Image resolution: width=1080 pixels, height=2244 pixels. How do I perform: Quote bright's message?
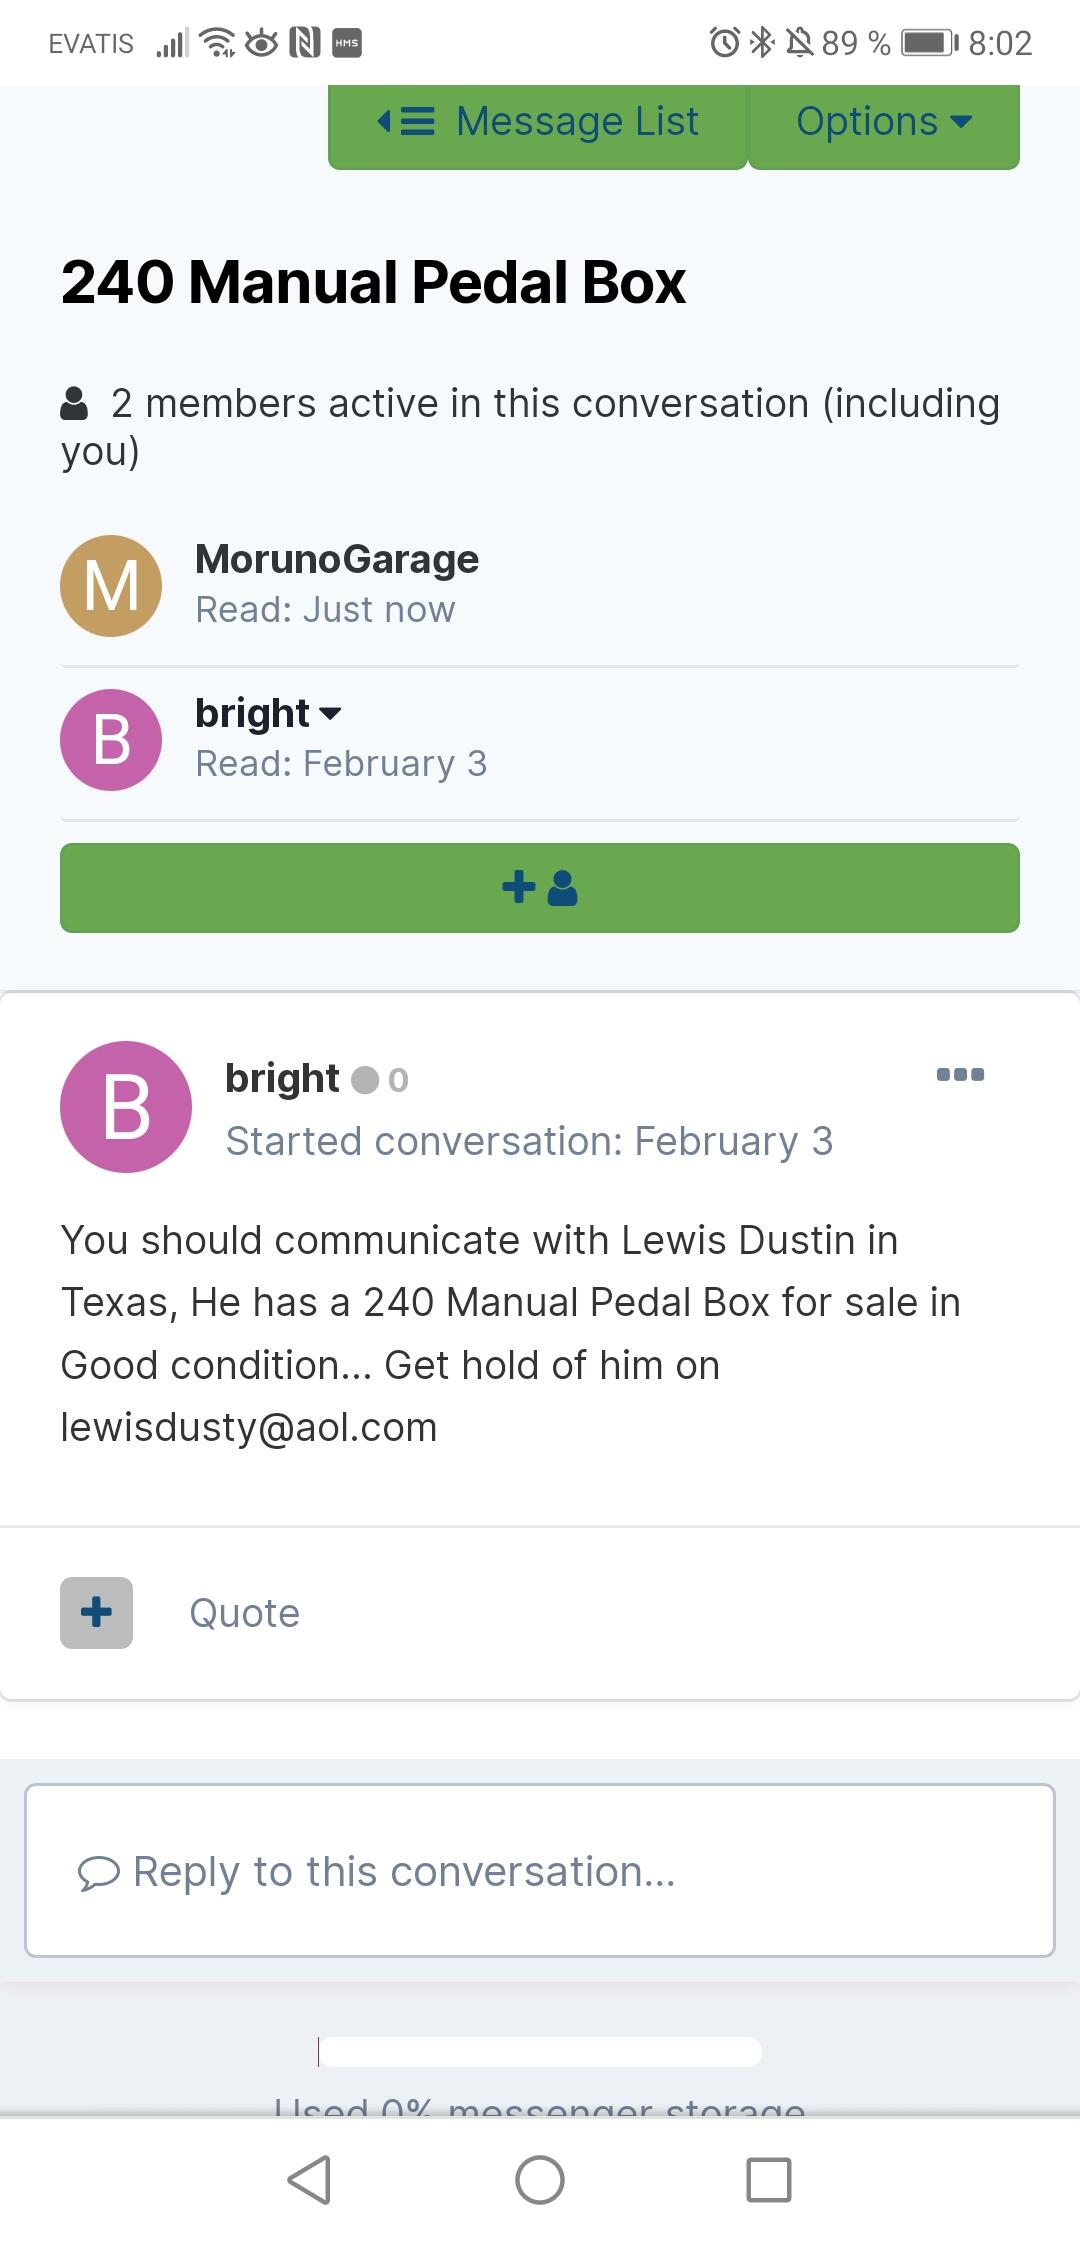(245, 1613)
